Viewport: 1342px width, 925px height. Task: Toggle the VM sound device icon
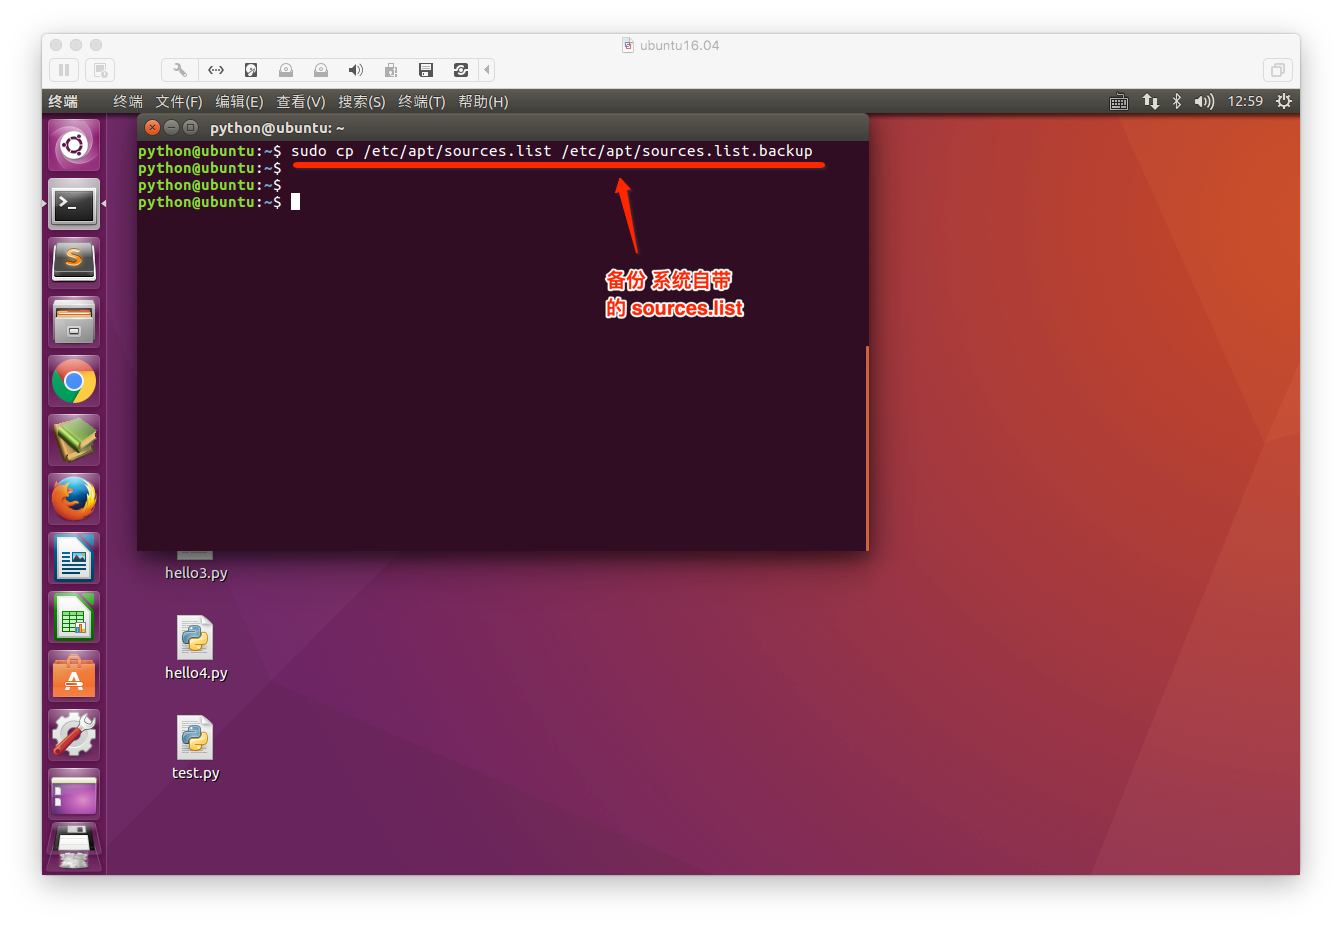[x=355, y=70]
